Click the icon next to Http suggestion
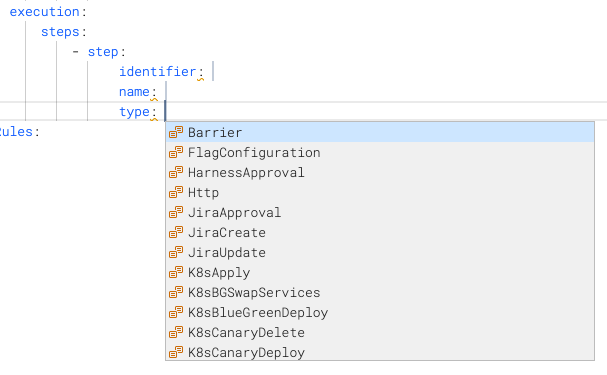This screenshot has height=375, width=607. pyautogui.click(x=176, y=192)
